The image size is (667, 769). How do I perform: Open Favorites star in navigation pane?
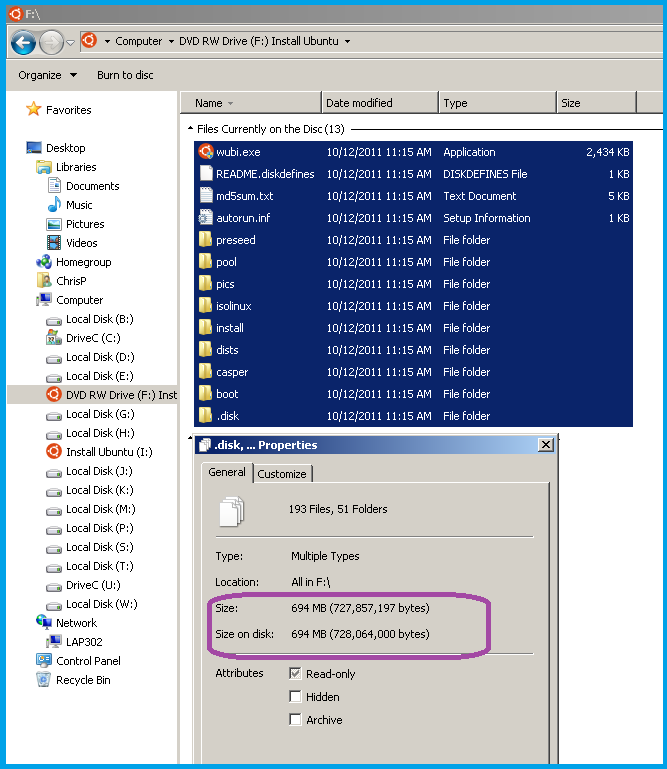(33, 109)
